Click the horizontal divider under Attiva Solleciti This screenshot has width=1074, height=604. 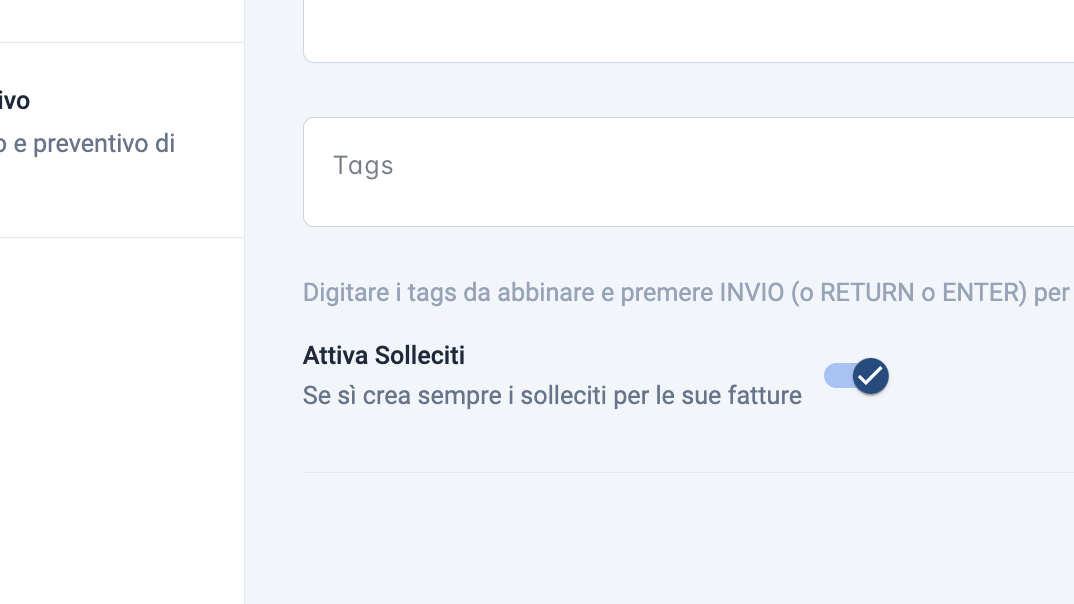click(x=688, y=473)
